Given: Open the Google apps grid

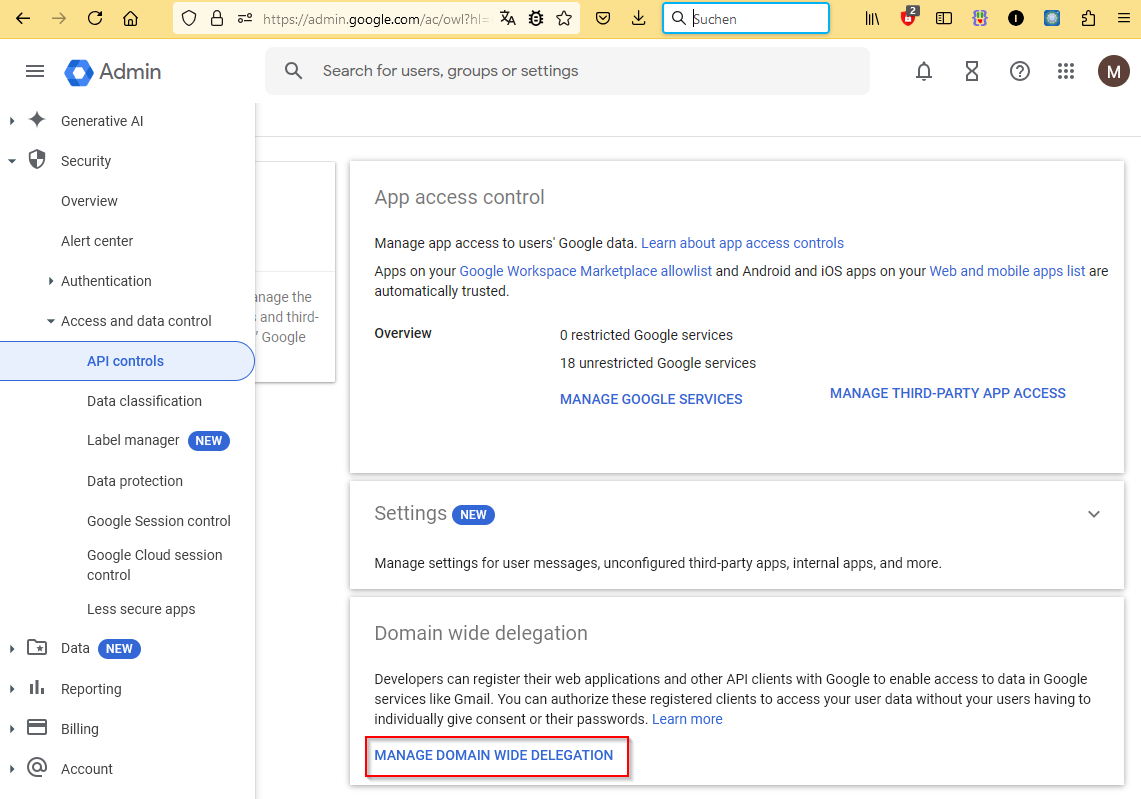Looking at the screenshot, I should (1065, 71).
